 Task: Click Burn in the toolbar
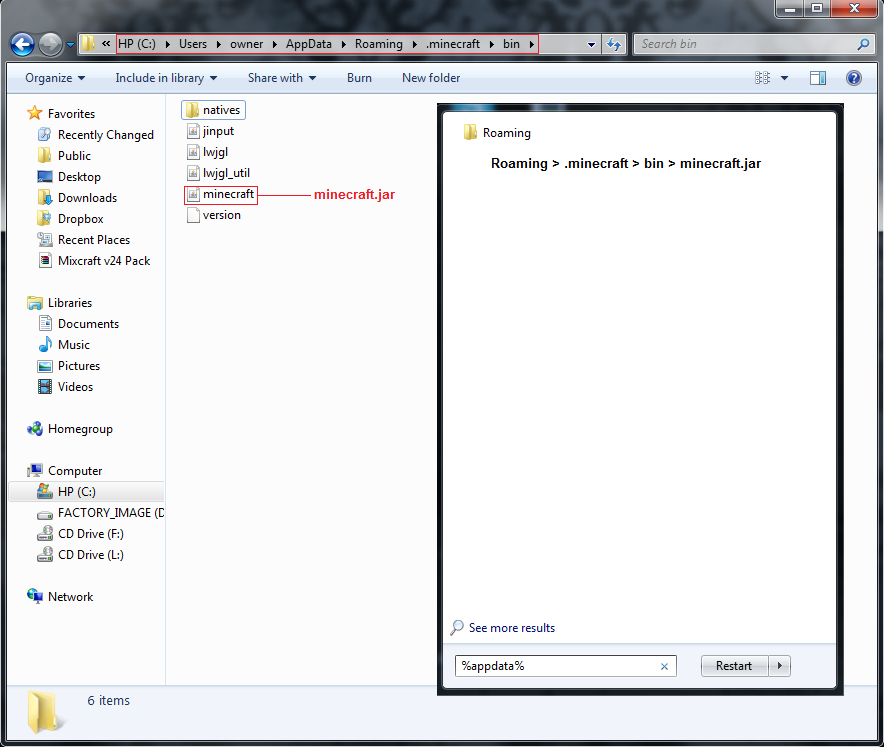[359, 77]
